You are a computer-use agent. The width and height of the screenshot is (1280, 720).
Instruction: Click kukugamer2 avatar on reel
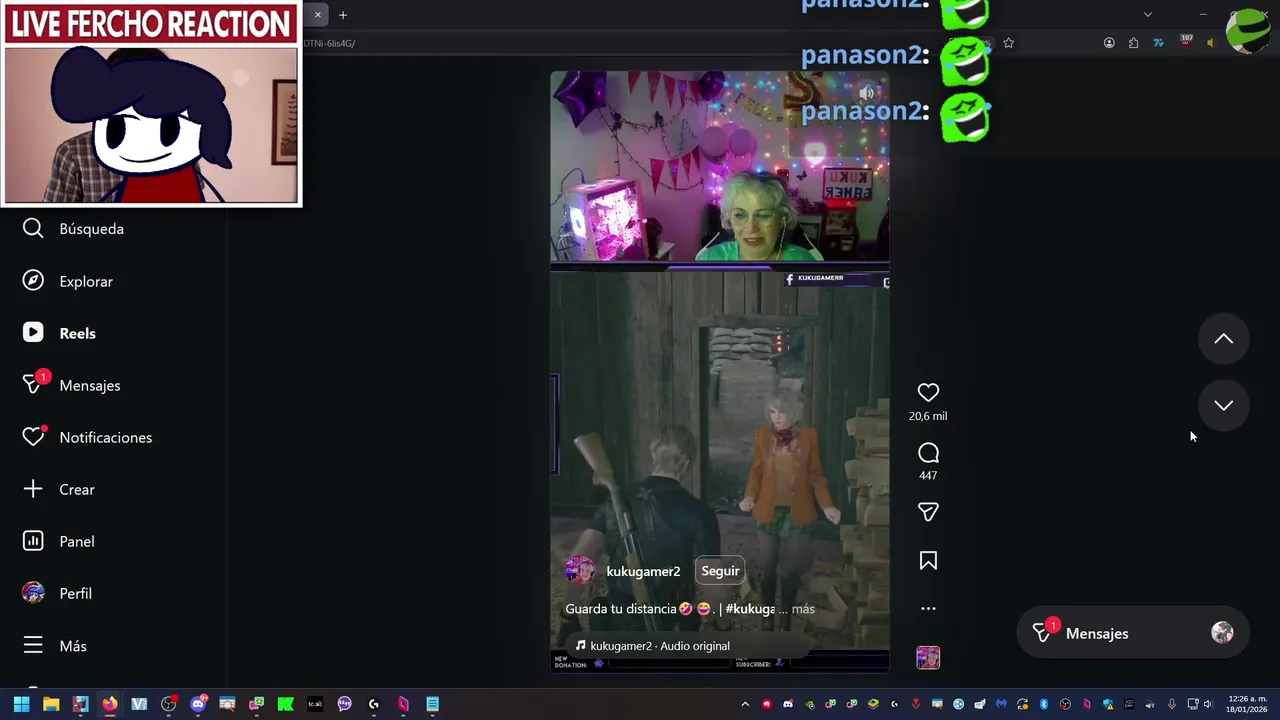[580, 571]
